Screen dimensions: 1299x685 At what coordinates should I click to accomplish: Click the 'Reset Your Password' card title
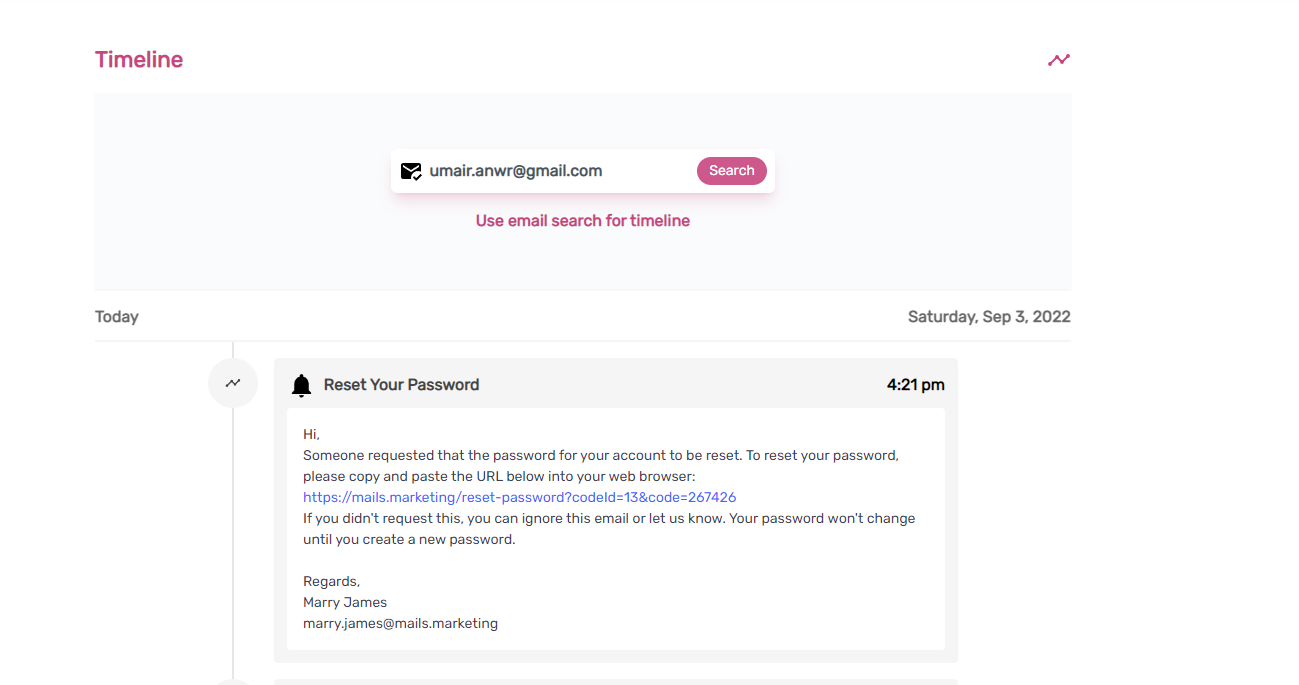coord(401,385)
